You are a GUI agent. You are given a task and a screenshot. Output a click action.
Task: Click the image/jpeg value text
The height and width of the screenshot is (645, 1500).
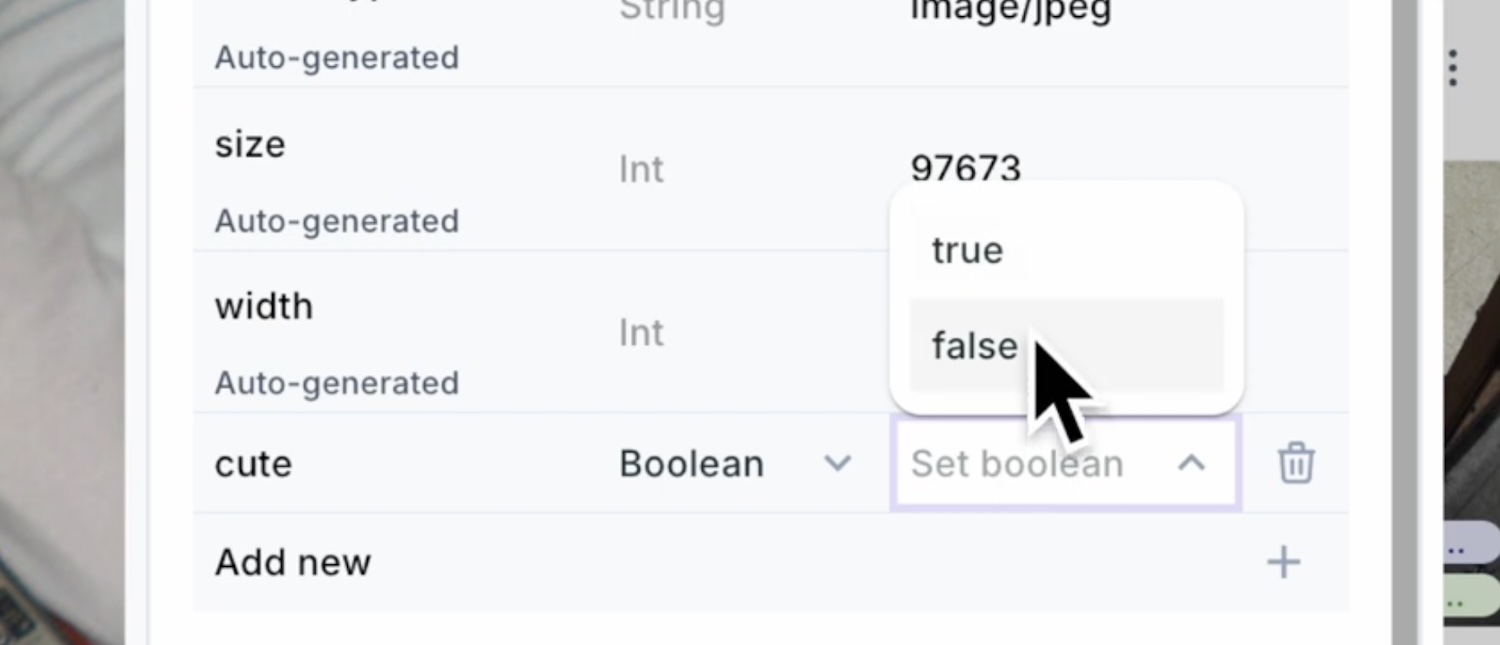click(1010, 12)
